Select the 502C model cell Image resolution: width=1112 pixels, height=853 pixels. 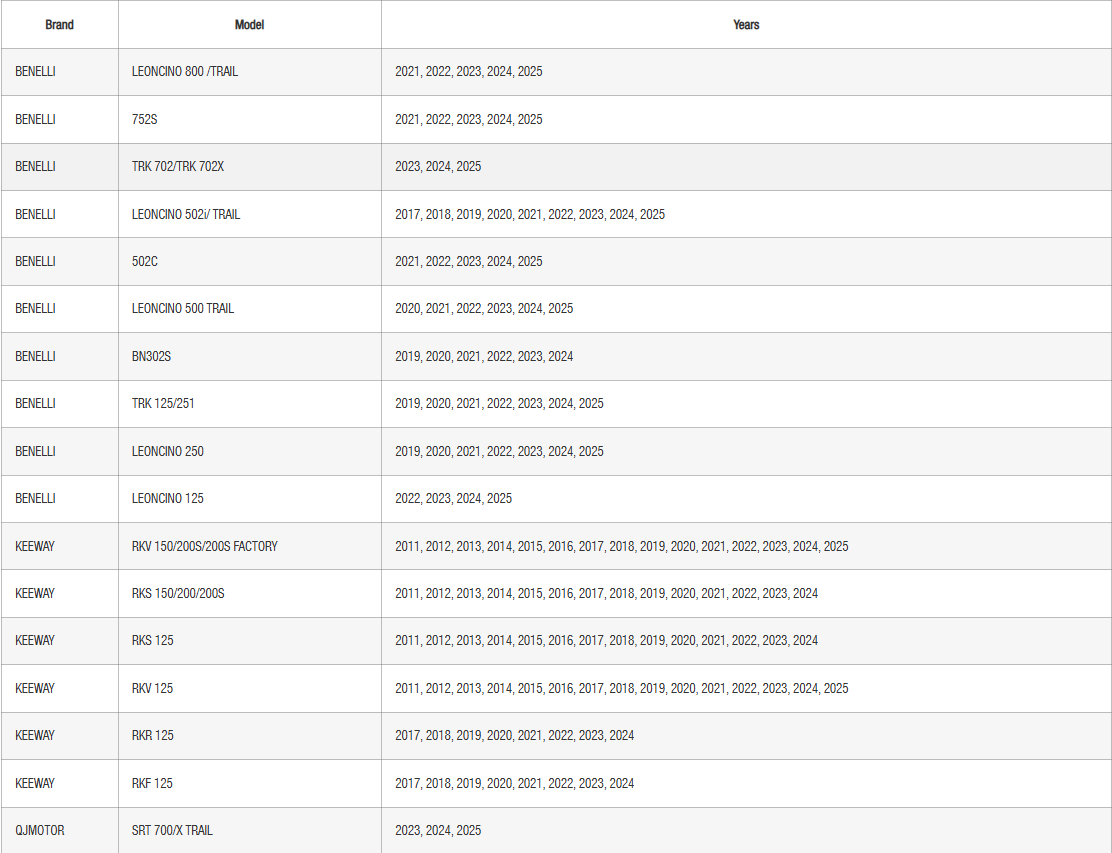tap(146, 261)
